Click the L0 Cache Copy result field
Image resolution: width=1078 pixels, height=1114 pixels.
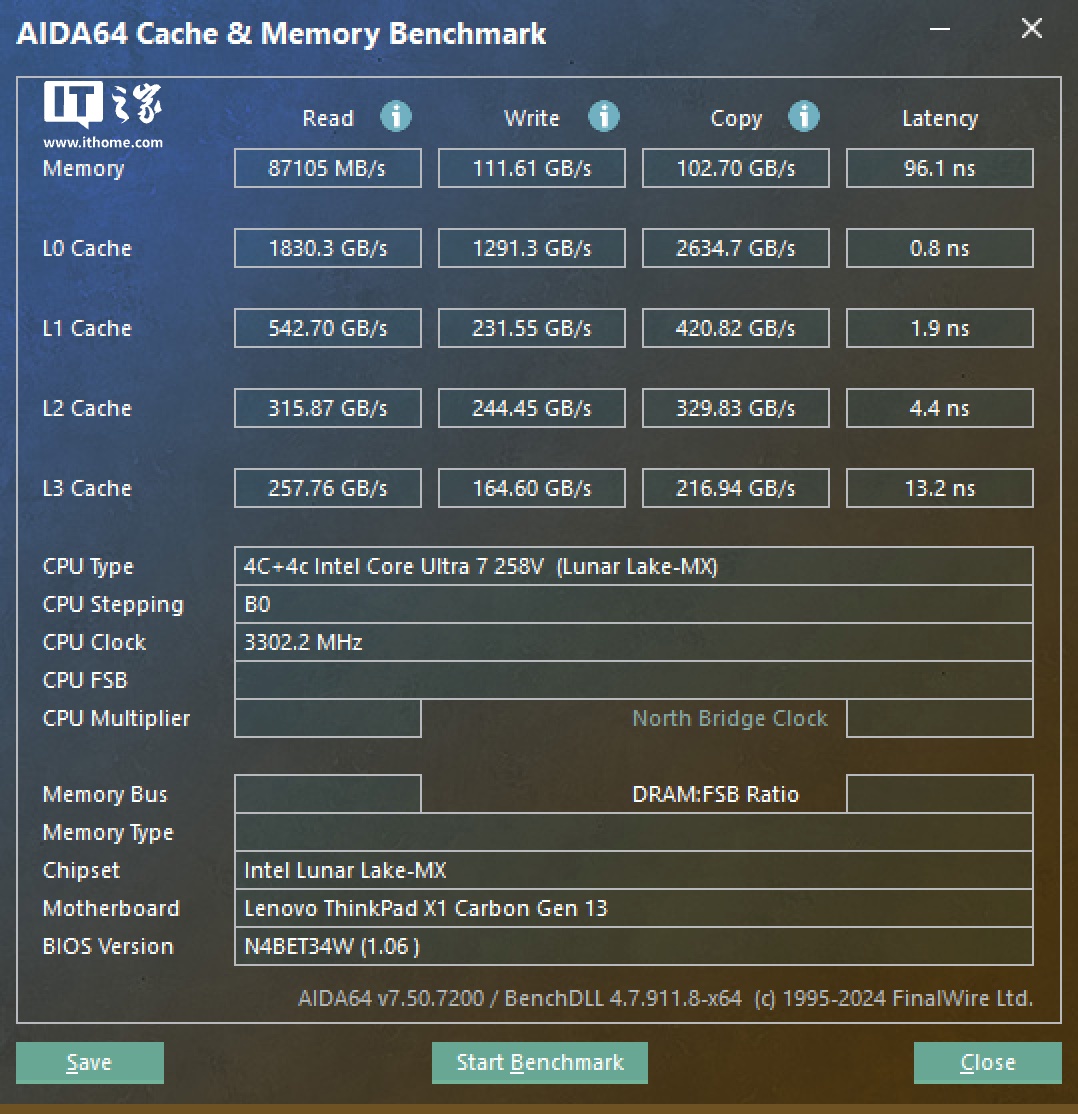click(735, 248)
